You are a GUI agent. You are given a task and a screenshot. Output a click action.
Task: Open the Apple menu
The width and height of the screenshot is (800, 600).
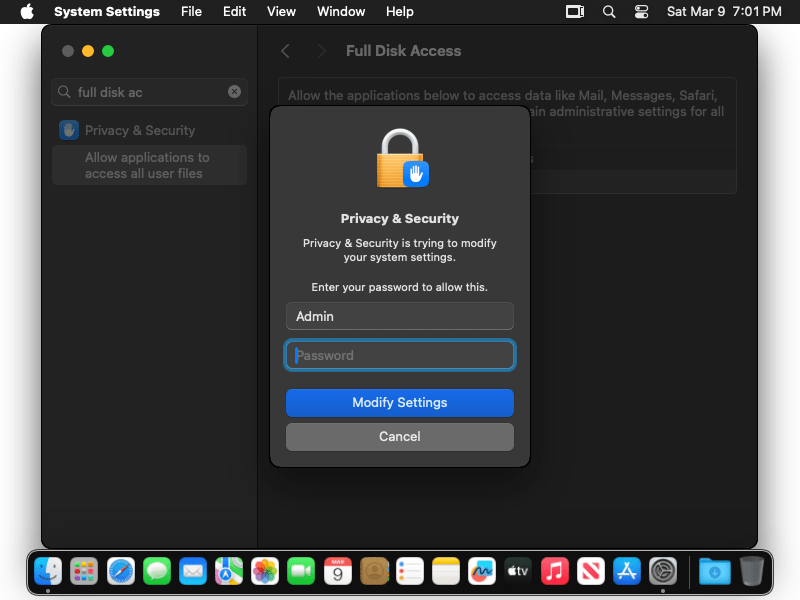(27, 12)
